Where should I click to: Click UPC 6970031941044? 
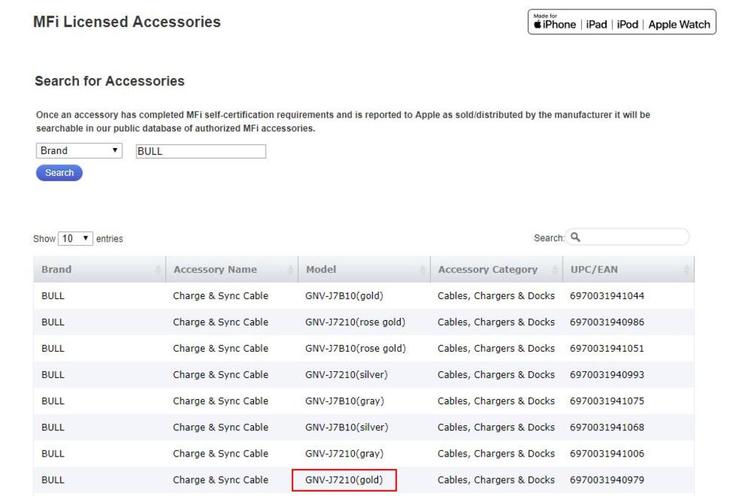click(x=607, y=296)
